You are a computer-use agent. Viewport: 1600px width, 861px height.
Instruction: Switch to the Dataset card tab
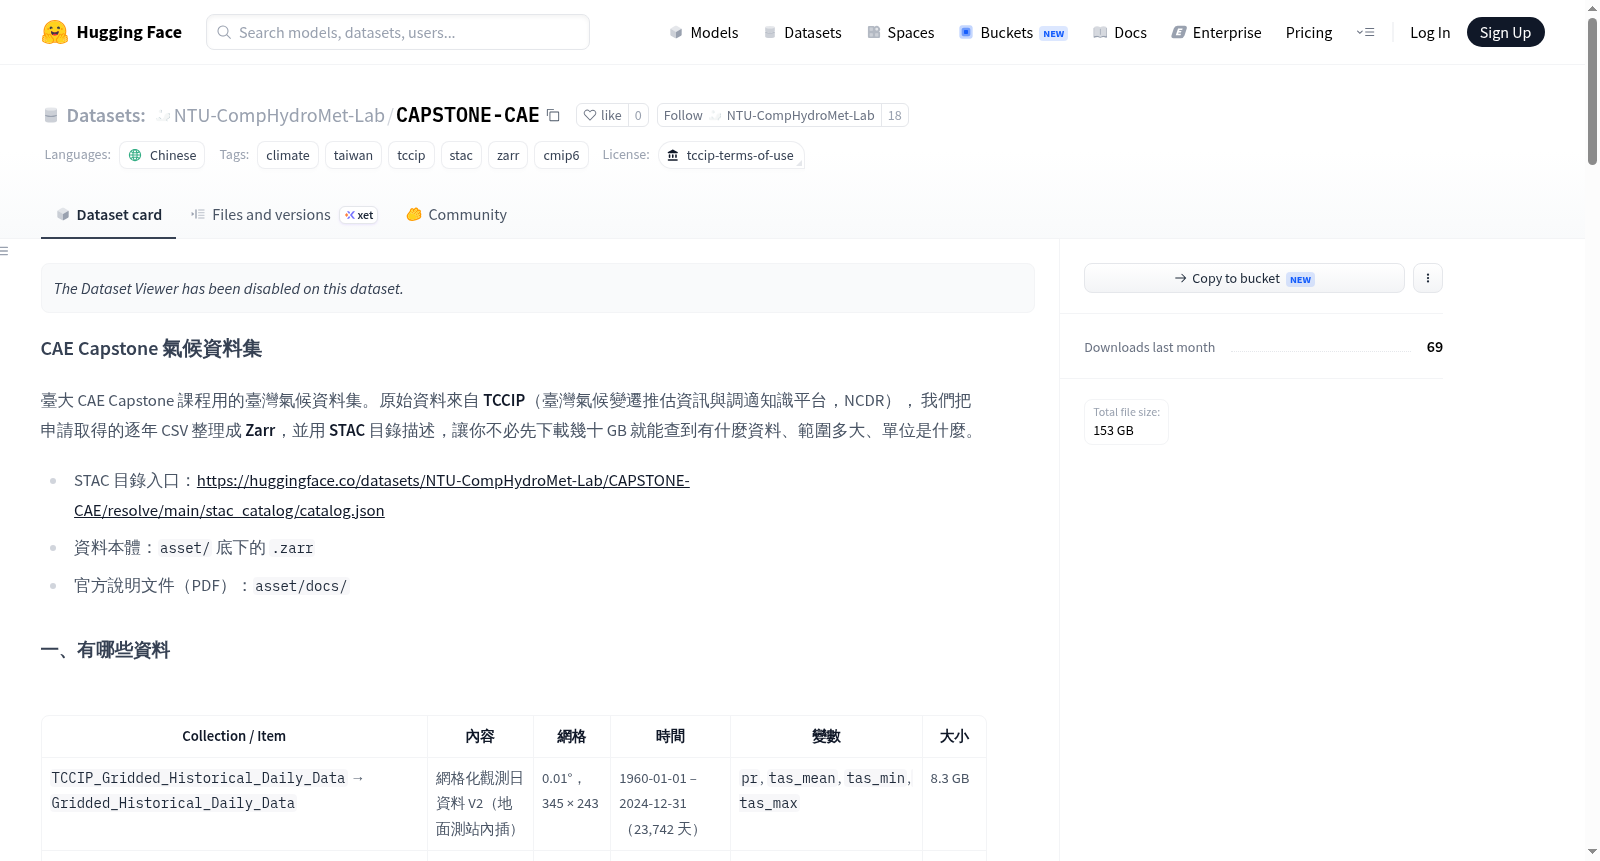coord(108,215)
